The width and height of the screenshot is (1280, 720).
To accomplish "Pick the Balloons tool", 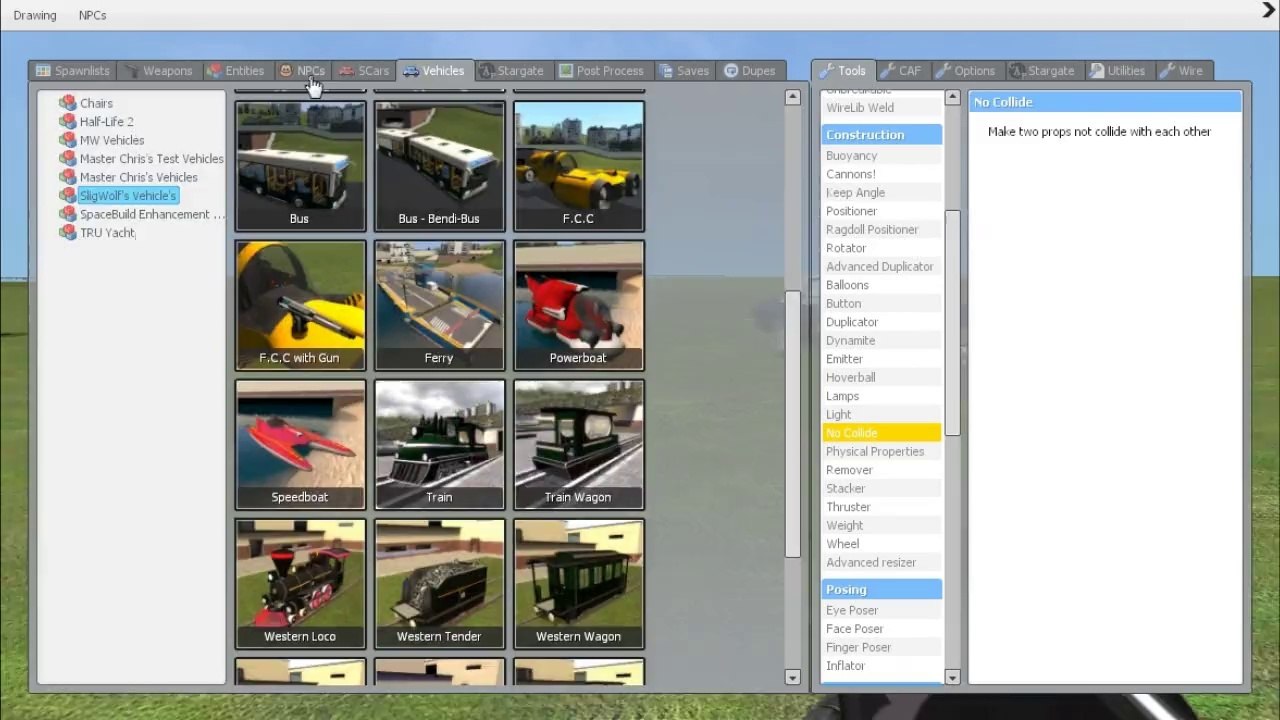I will [x=882, y=285].
